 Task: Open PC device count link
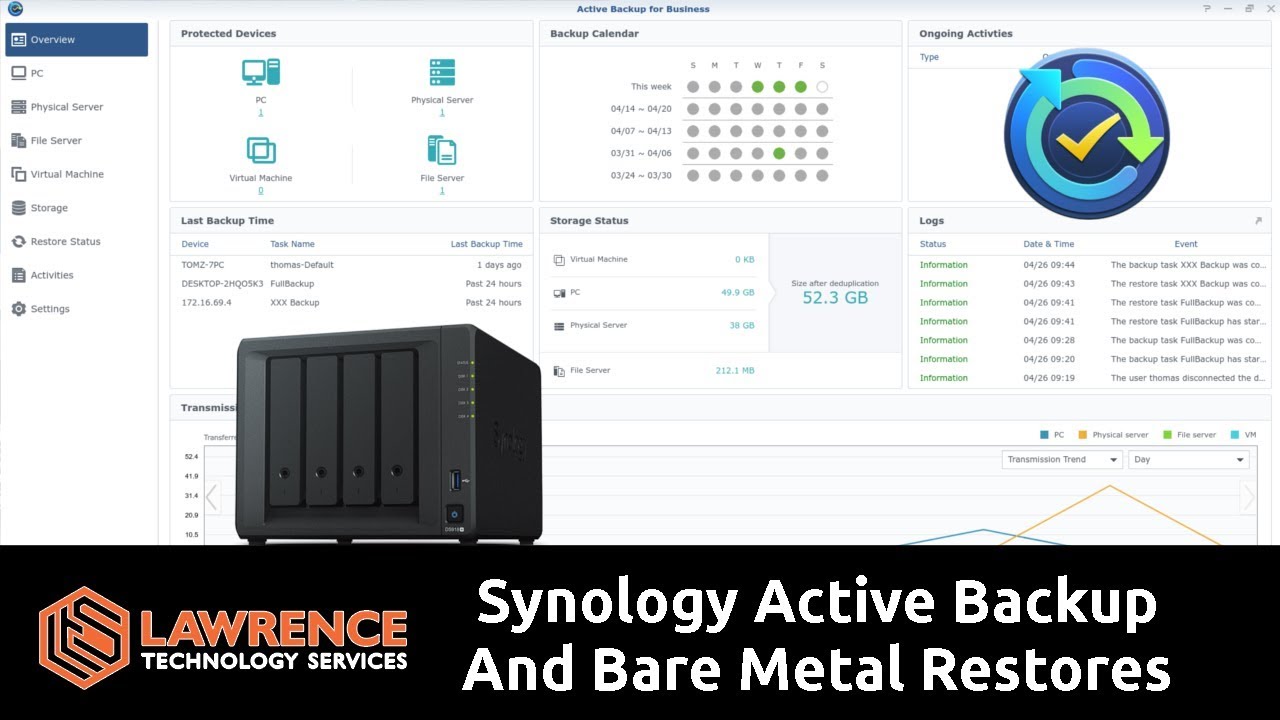click(x=261, y=113)
